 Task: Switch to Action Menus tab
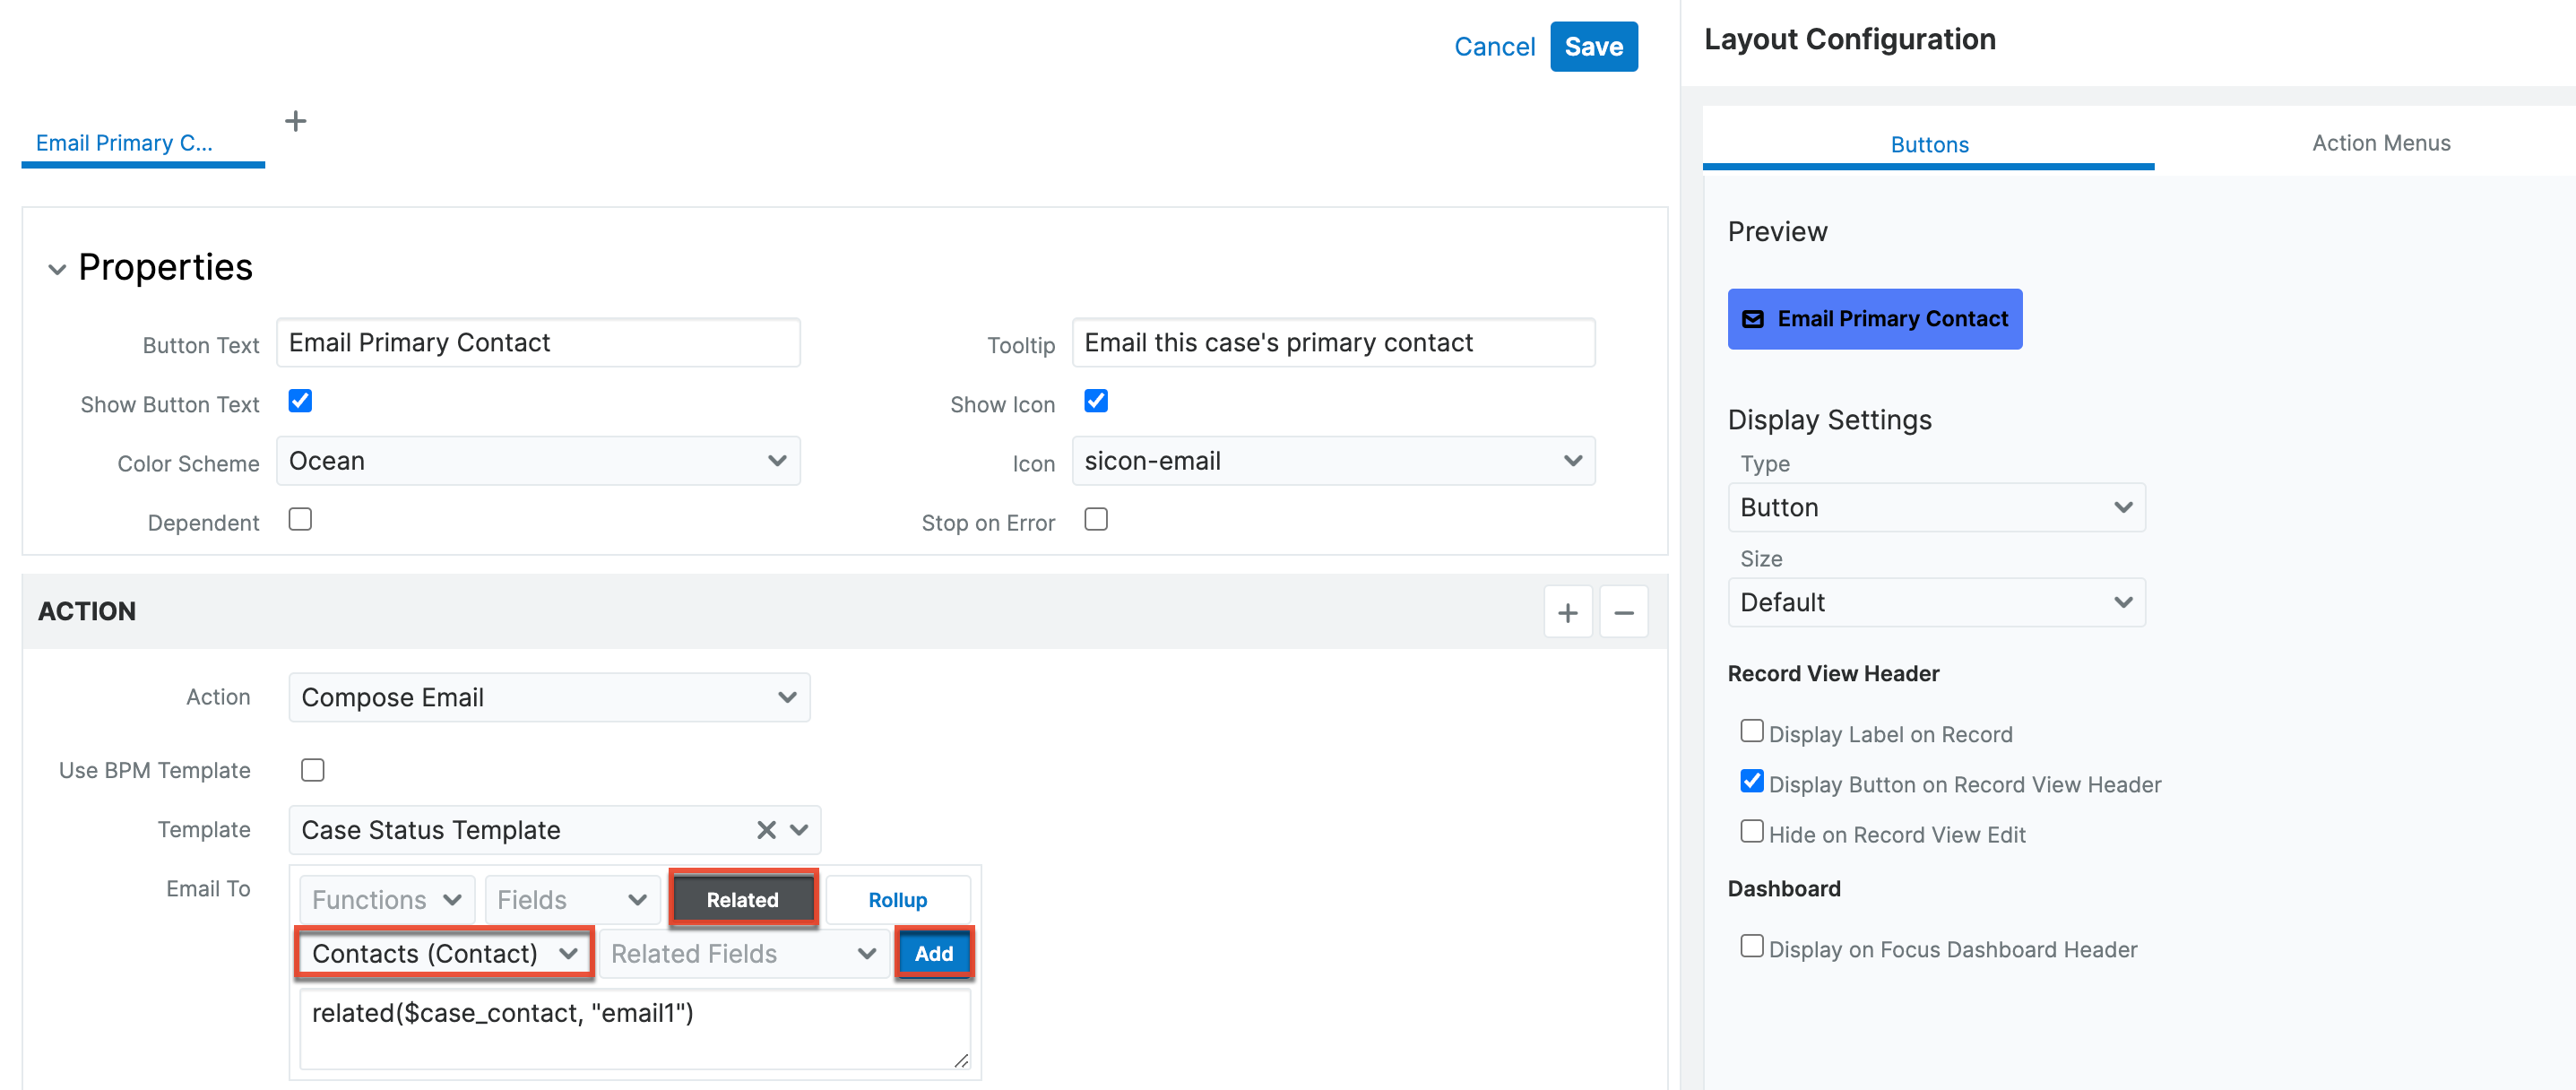[2380, 143]
